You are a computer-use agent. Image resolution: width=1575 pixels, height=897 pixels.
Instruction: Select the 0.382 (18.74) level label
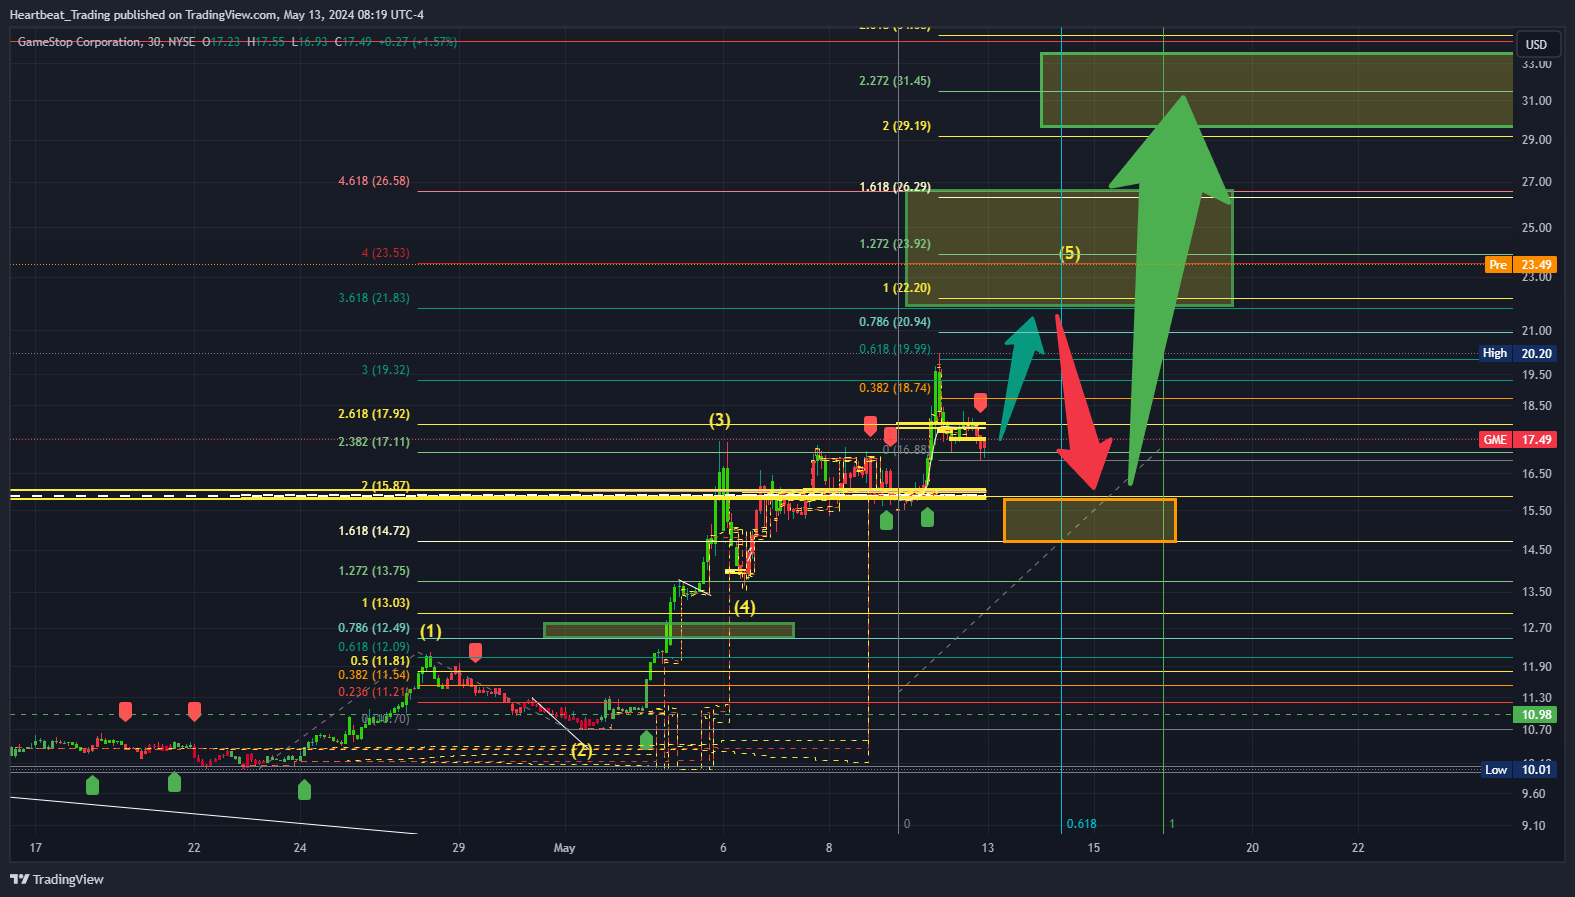click(x=895, y=388)
